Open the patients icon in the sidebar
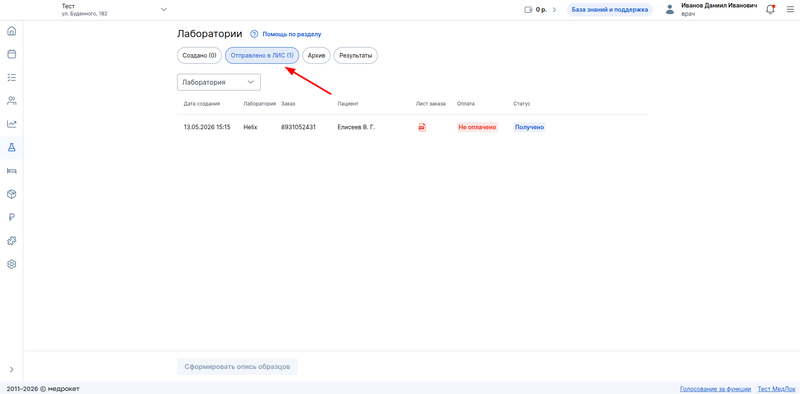This screenshot has width=800, height=394. 11,101
